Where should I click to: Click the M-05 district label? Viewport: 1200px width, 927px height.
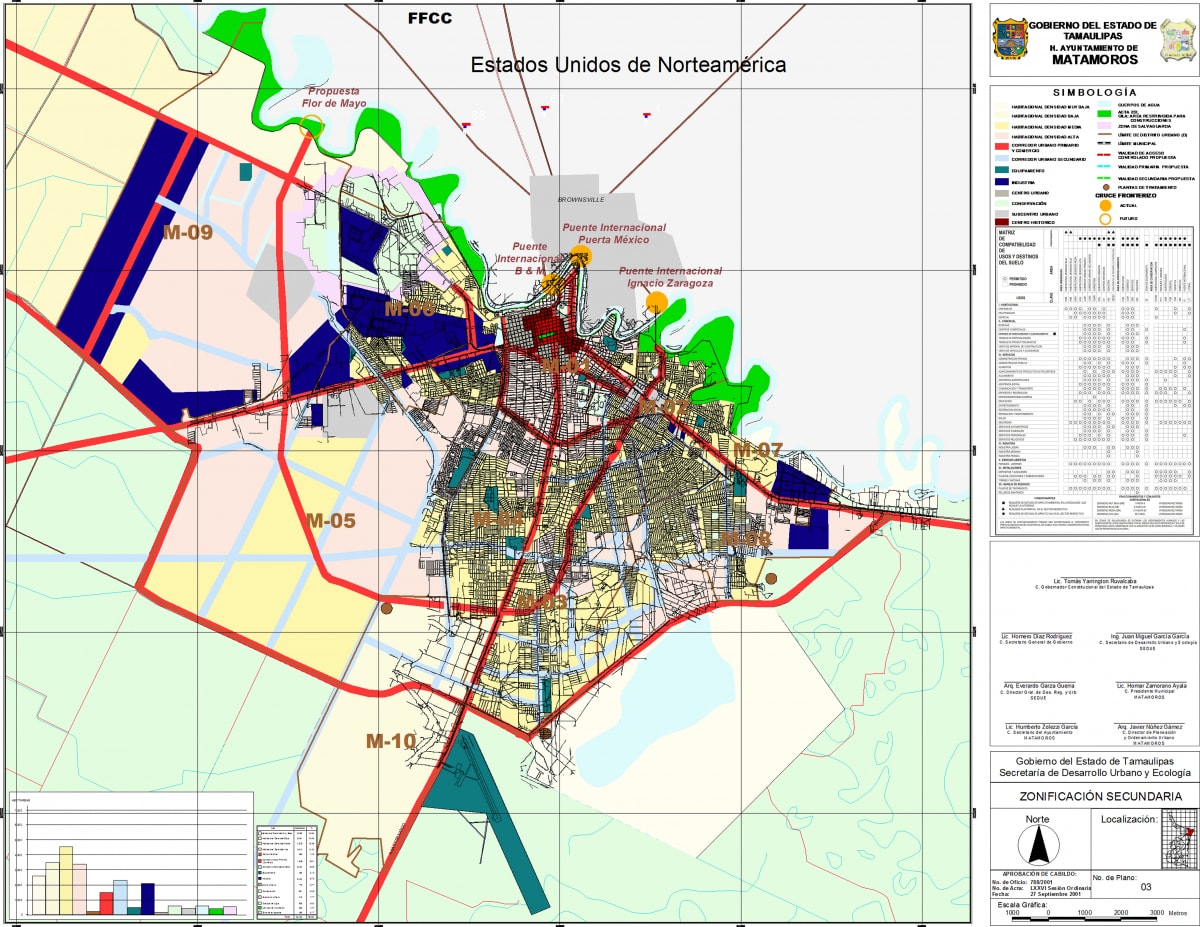331,520
